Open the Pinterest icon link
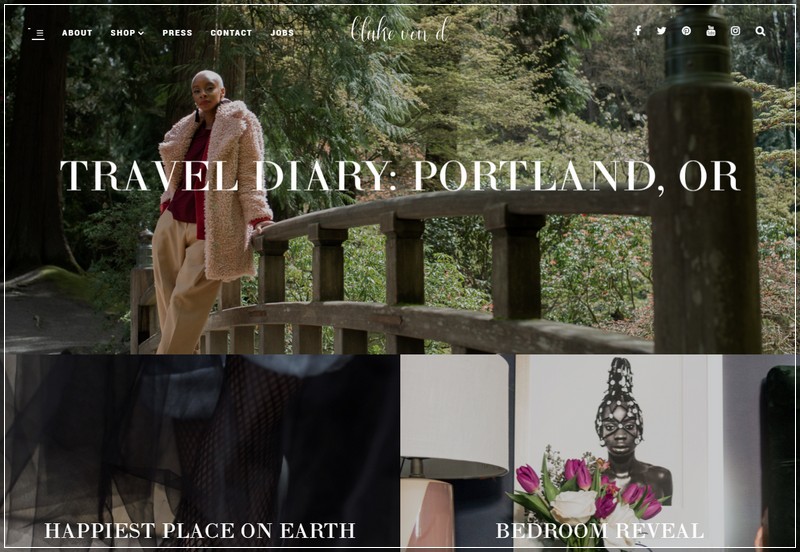 click(686, 31)
